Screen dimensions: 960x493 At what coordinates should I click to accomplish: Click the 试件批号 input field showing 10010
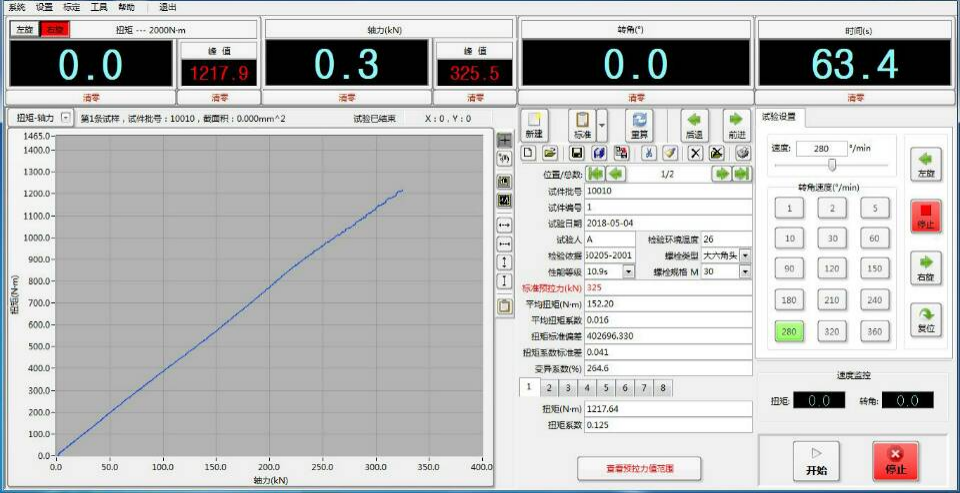point(667,190)
